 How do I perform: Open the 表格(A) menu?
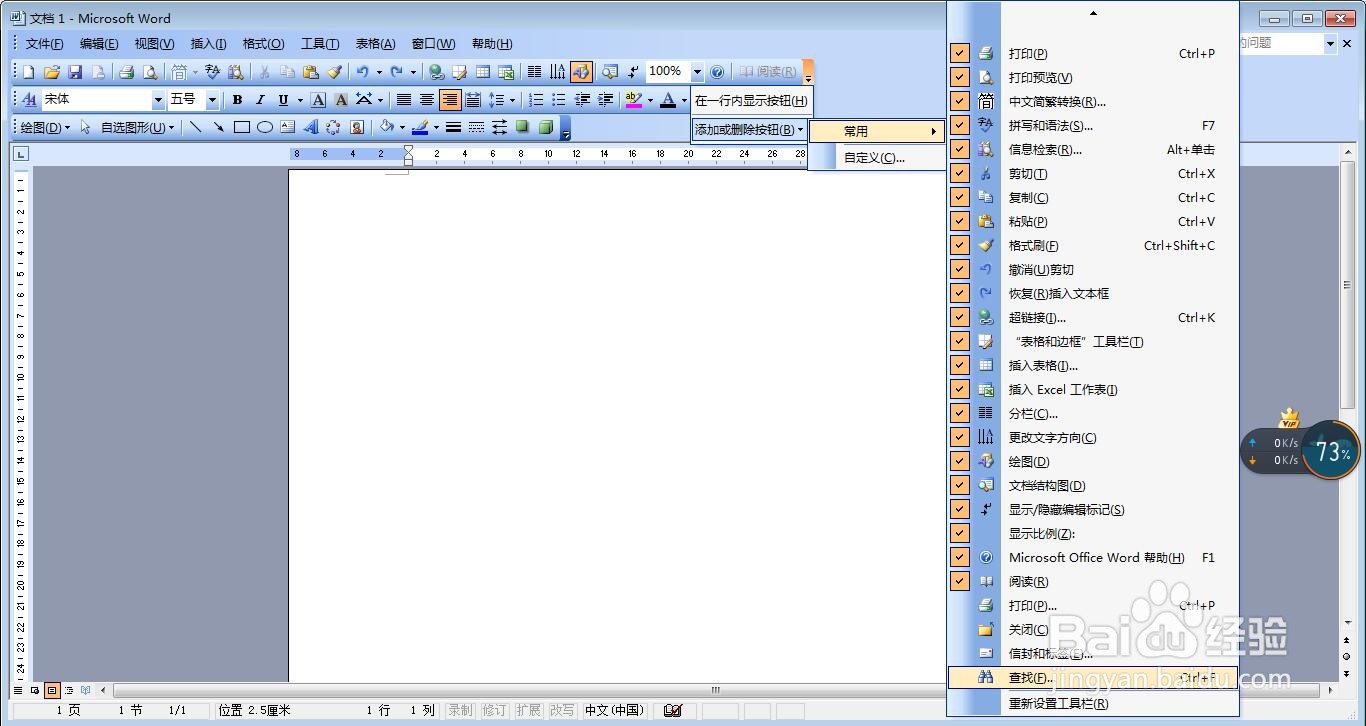(375, 44)
